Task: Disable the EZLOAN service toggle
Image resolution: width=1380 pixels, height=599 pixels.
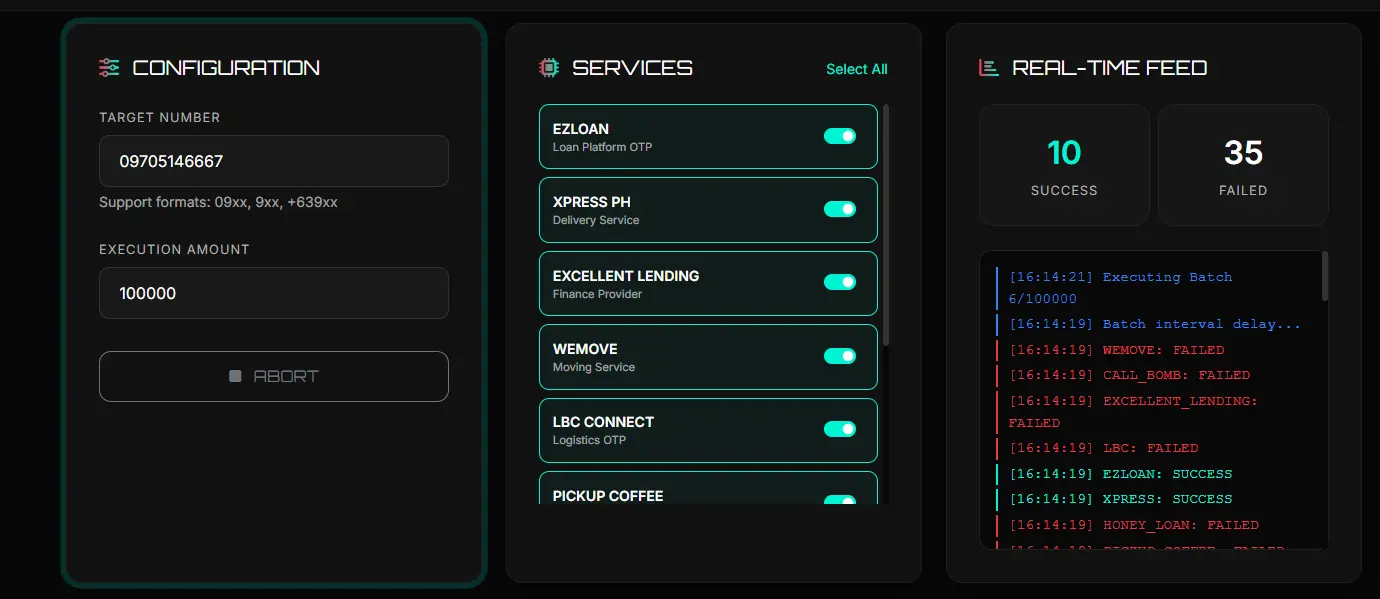Action: (840, 136)
